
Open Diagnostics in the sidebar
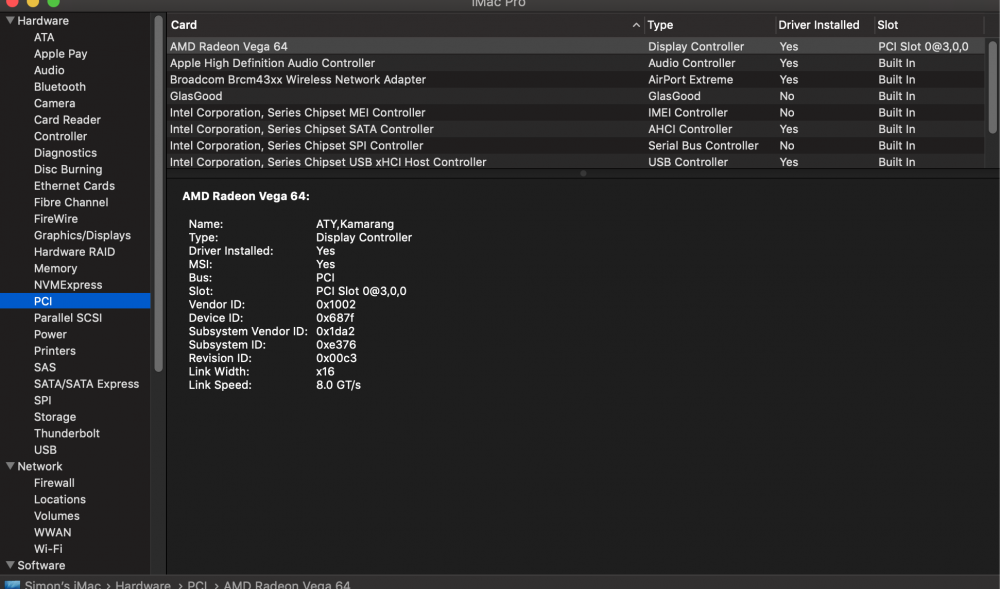tap(65, 153)
